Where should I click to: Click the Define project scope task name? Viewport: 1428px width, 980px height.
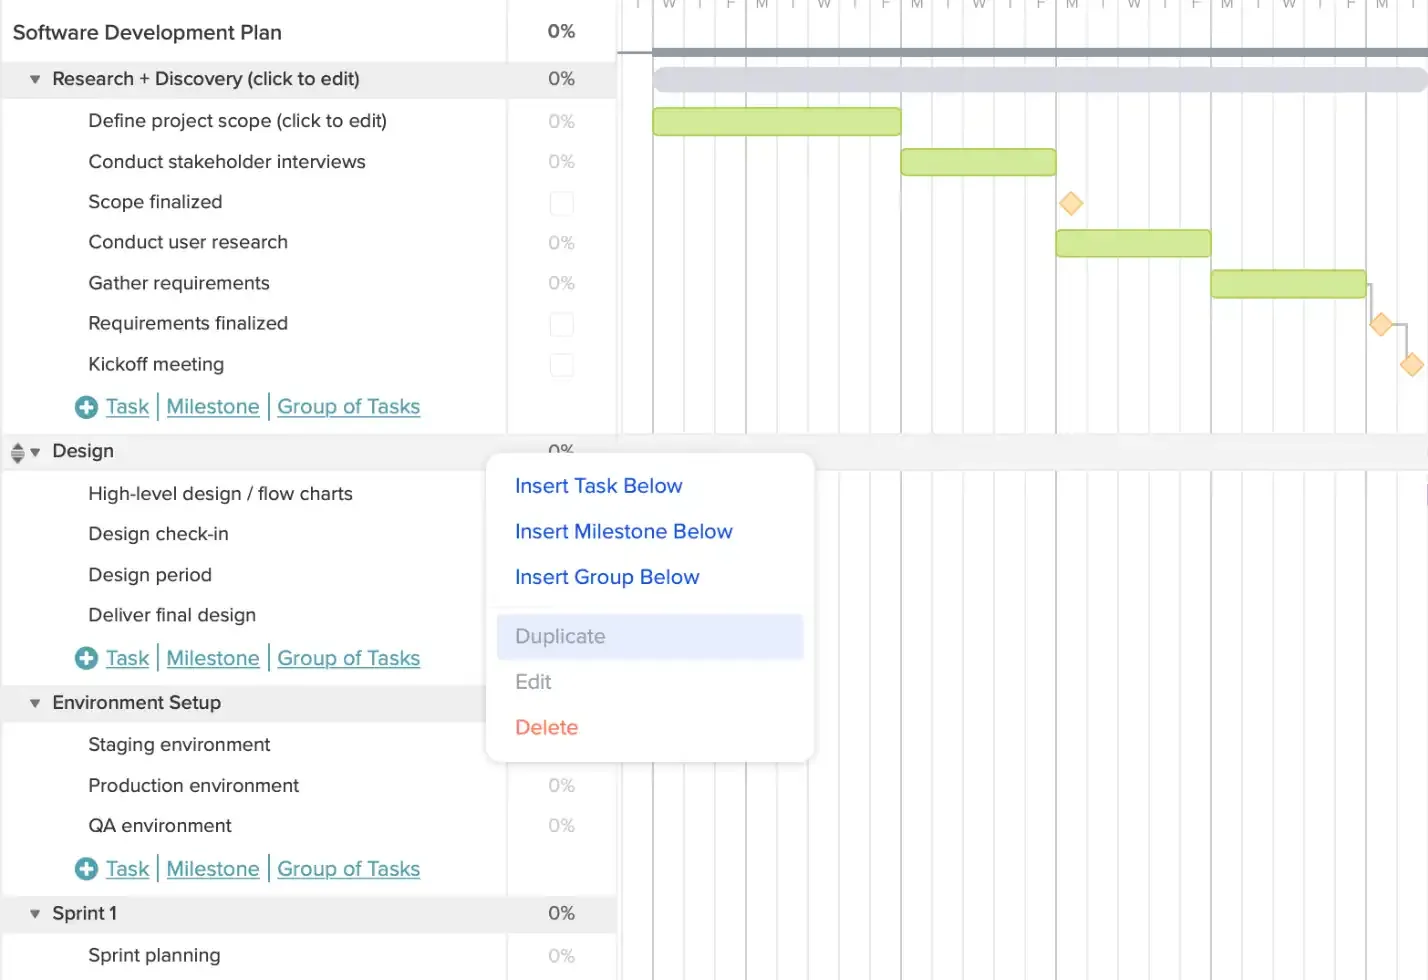(237, 121)
